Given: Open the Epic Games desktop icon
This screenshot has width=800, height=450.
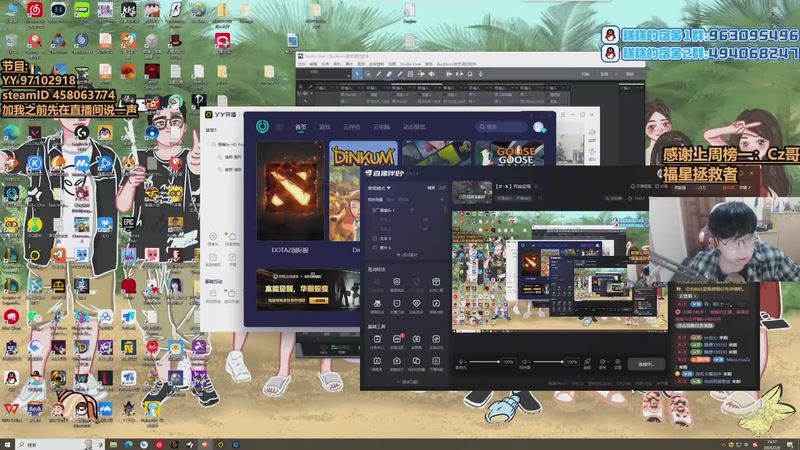Looking at the screenshot, I should [x=129, y=224].
